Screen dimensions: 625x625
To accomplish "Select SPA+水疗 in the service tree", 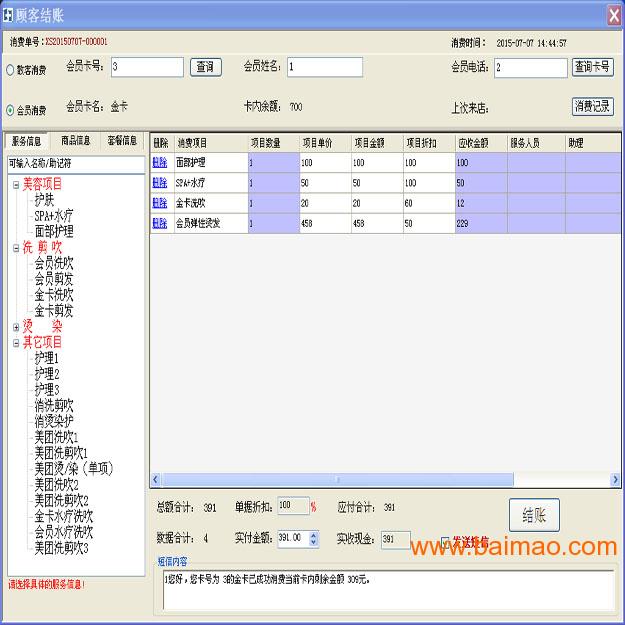I will pos(53,216).
